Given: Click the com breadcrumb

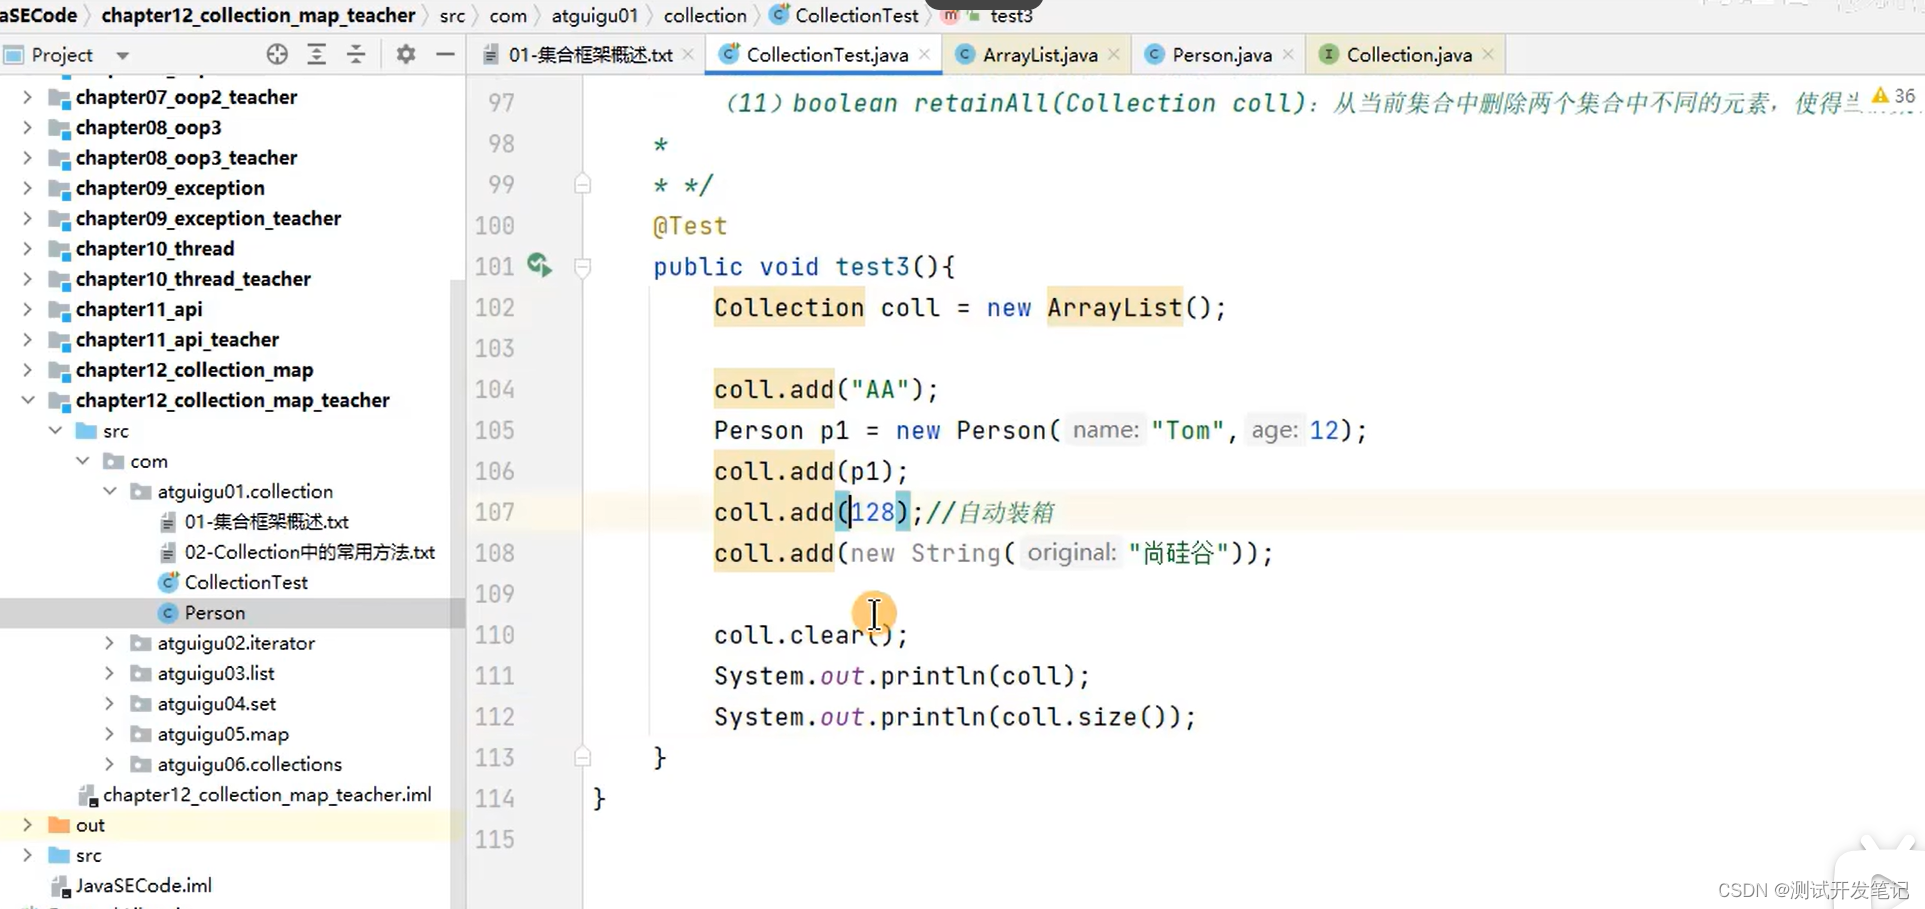Looking at the screenshot, I should pyautogui.click(x=508, y=16).
